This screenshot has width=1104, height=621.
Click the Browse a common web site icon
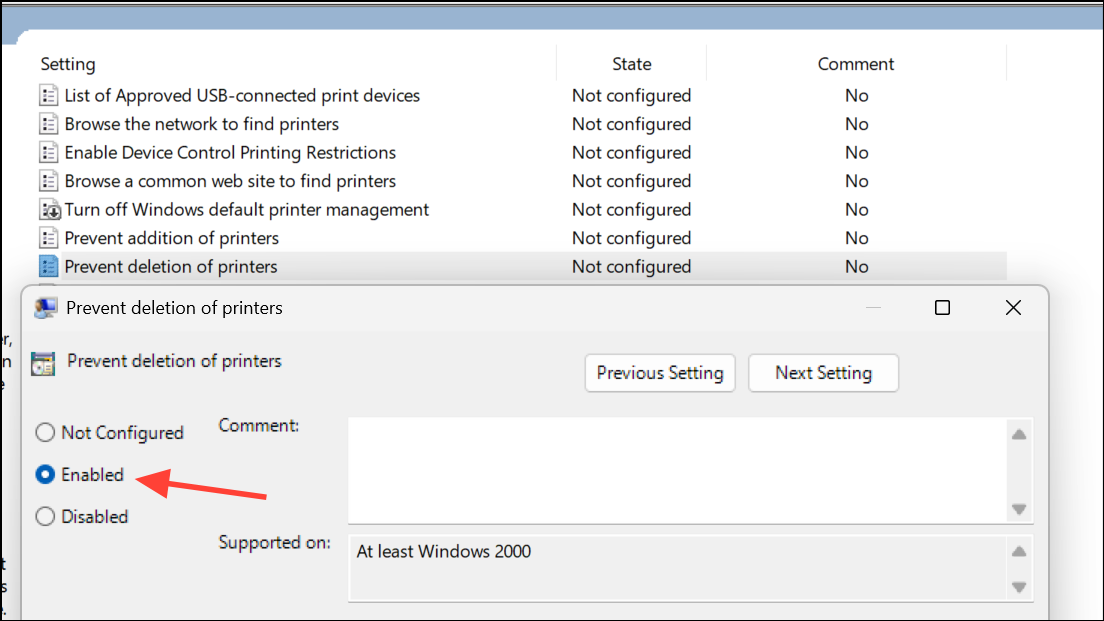[x=49, y=181]
